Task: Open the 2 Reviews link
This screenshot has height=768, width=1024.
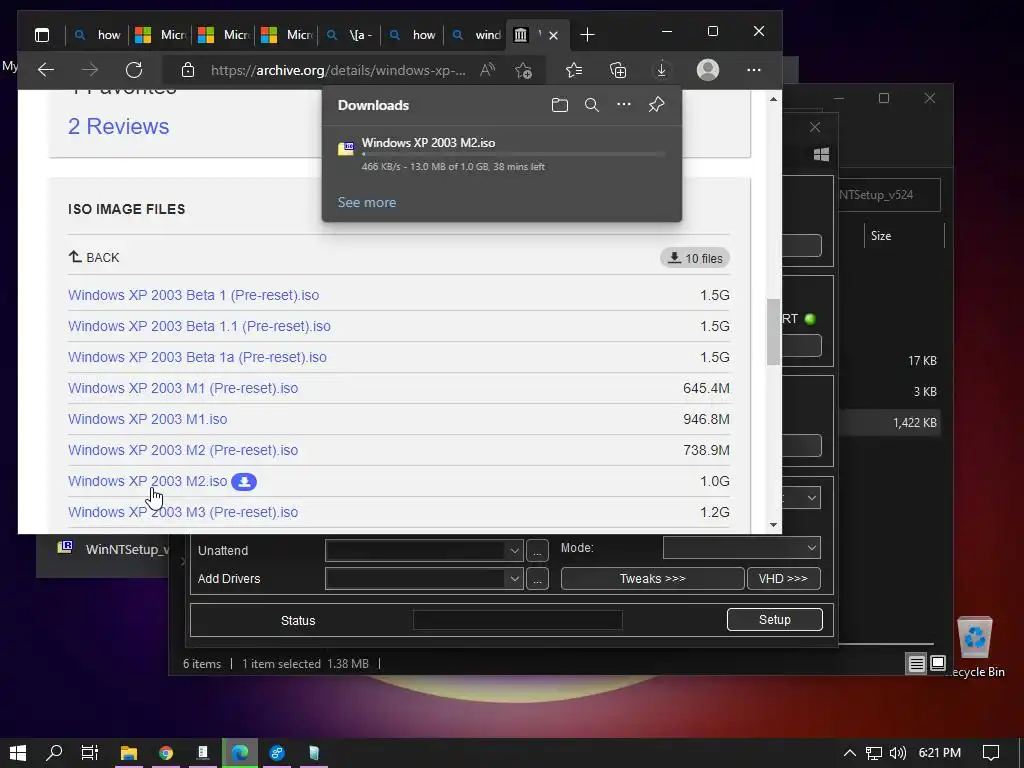Action: tap(118, 126)
